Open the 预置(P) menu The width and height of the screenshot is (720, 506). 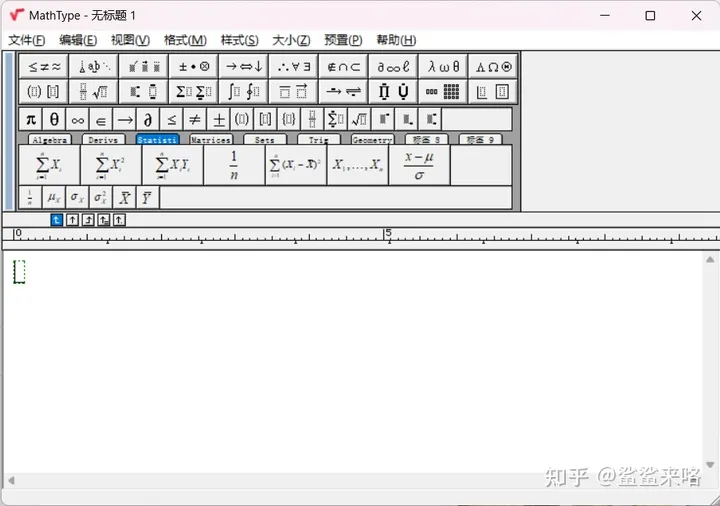343,40
